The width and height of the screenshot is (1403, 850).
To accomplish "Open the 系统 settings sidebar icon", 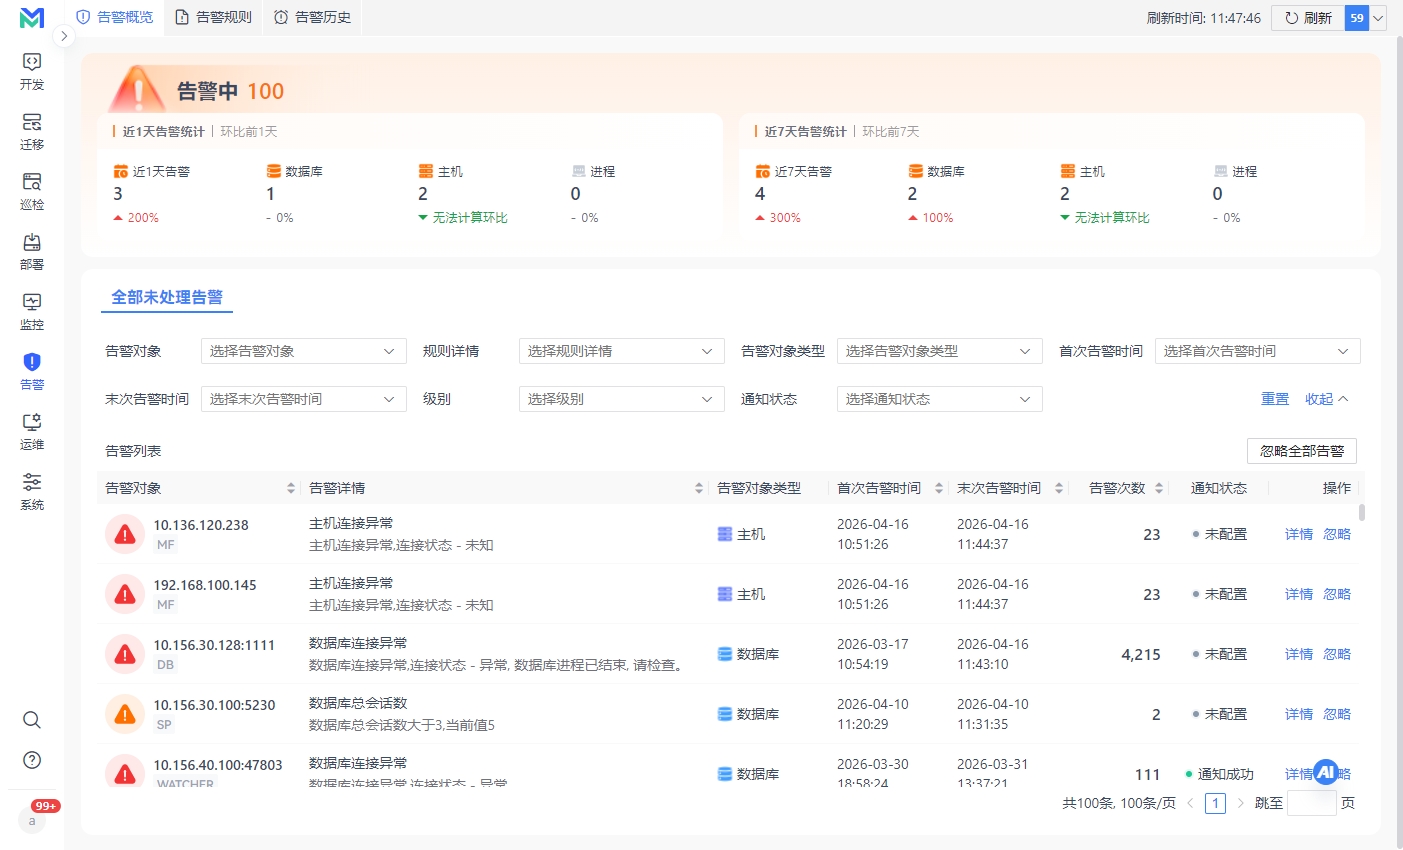I will click(x=32, y=491).
